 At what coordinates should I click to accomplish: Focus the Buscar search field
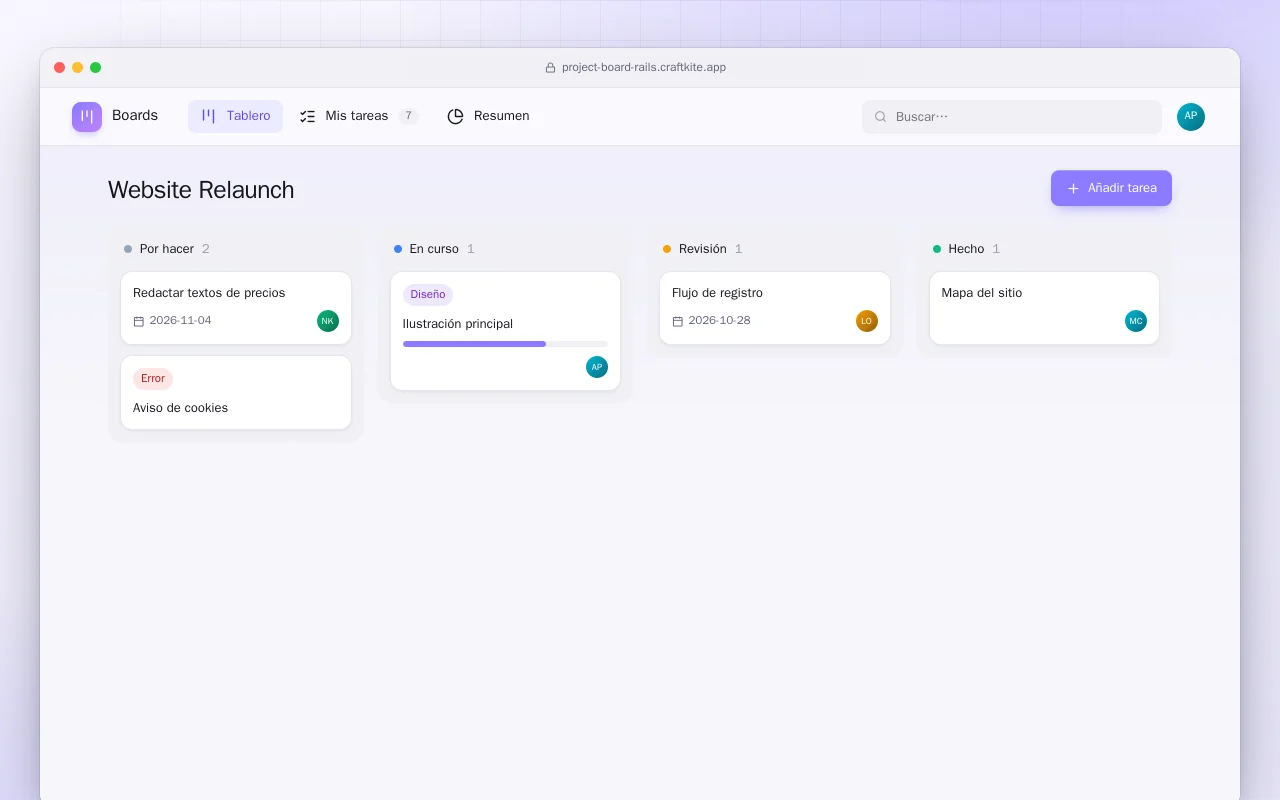click(1012, 117)
